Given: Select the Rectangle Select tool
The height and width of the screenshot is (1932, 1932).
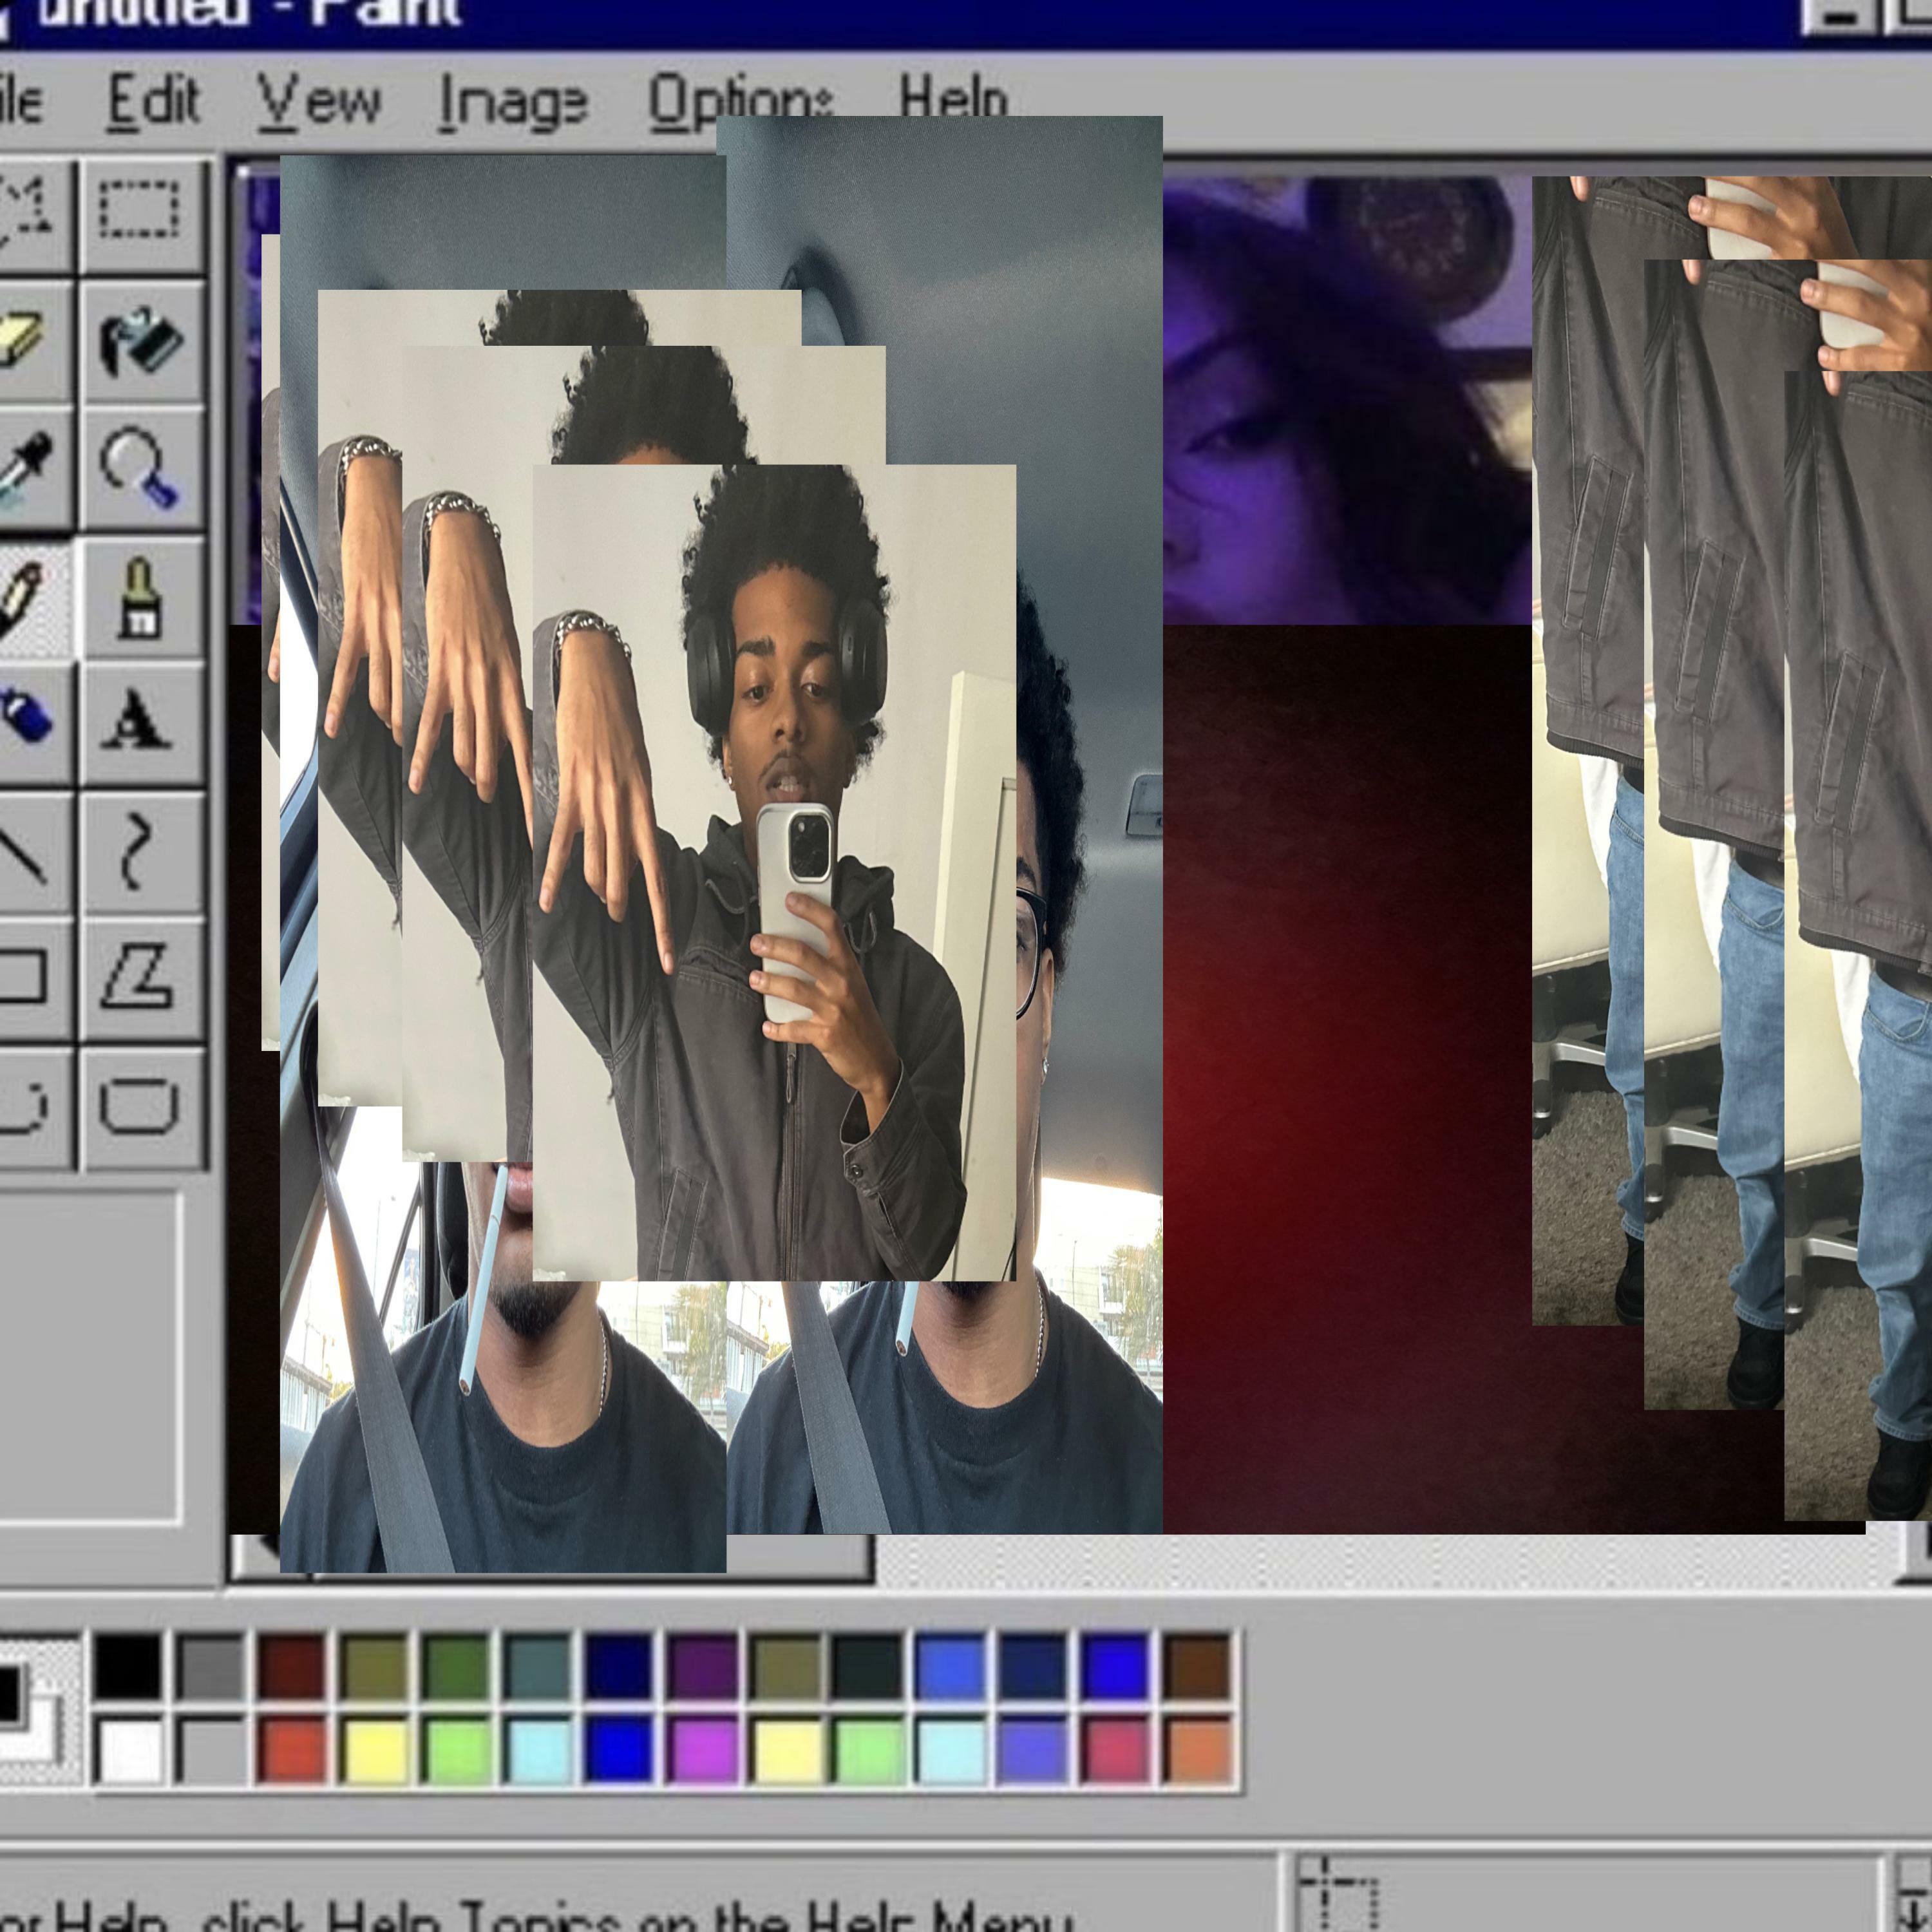Looking at the screenshot, I should tap(140, 210).
